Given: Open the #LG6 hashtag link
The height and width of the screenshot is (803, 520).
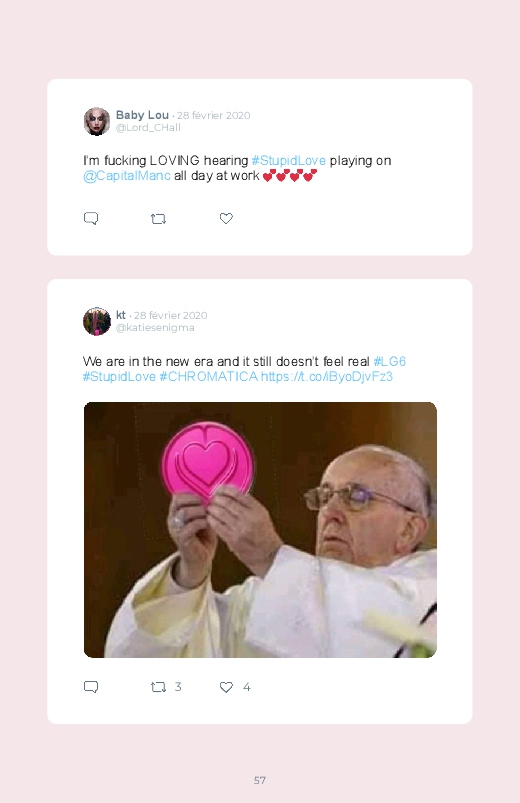Looking at the screenshot, I should 389,362.
